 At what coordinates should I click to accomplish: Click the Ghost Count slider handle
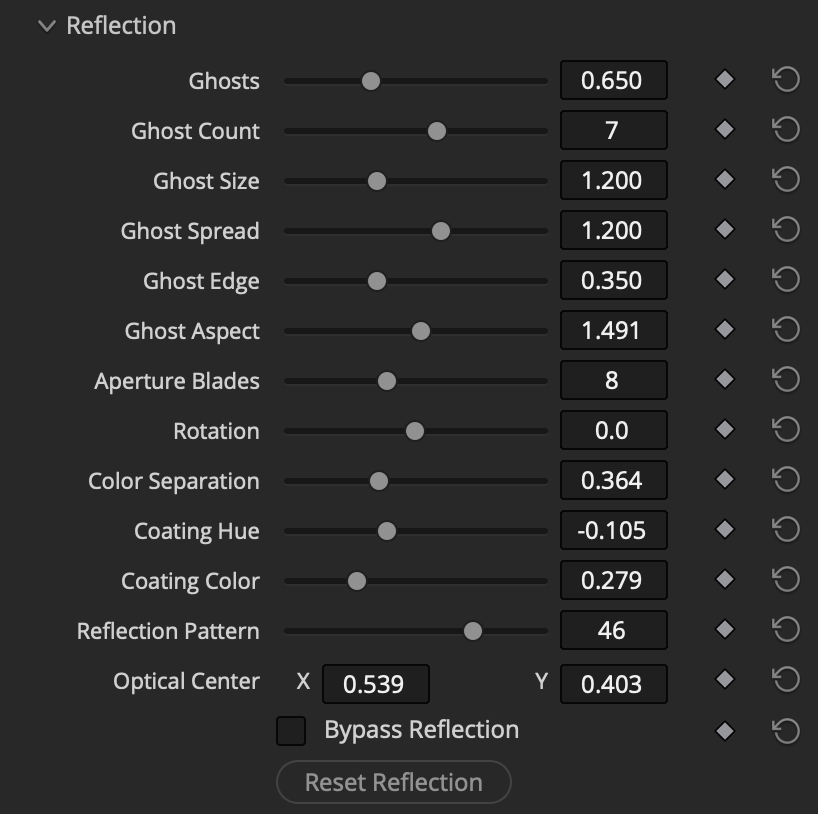pyautogui.click(x=437, y=131)
